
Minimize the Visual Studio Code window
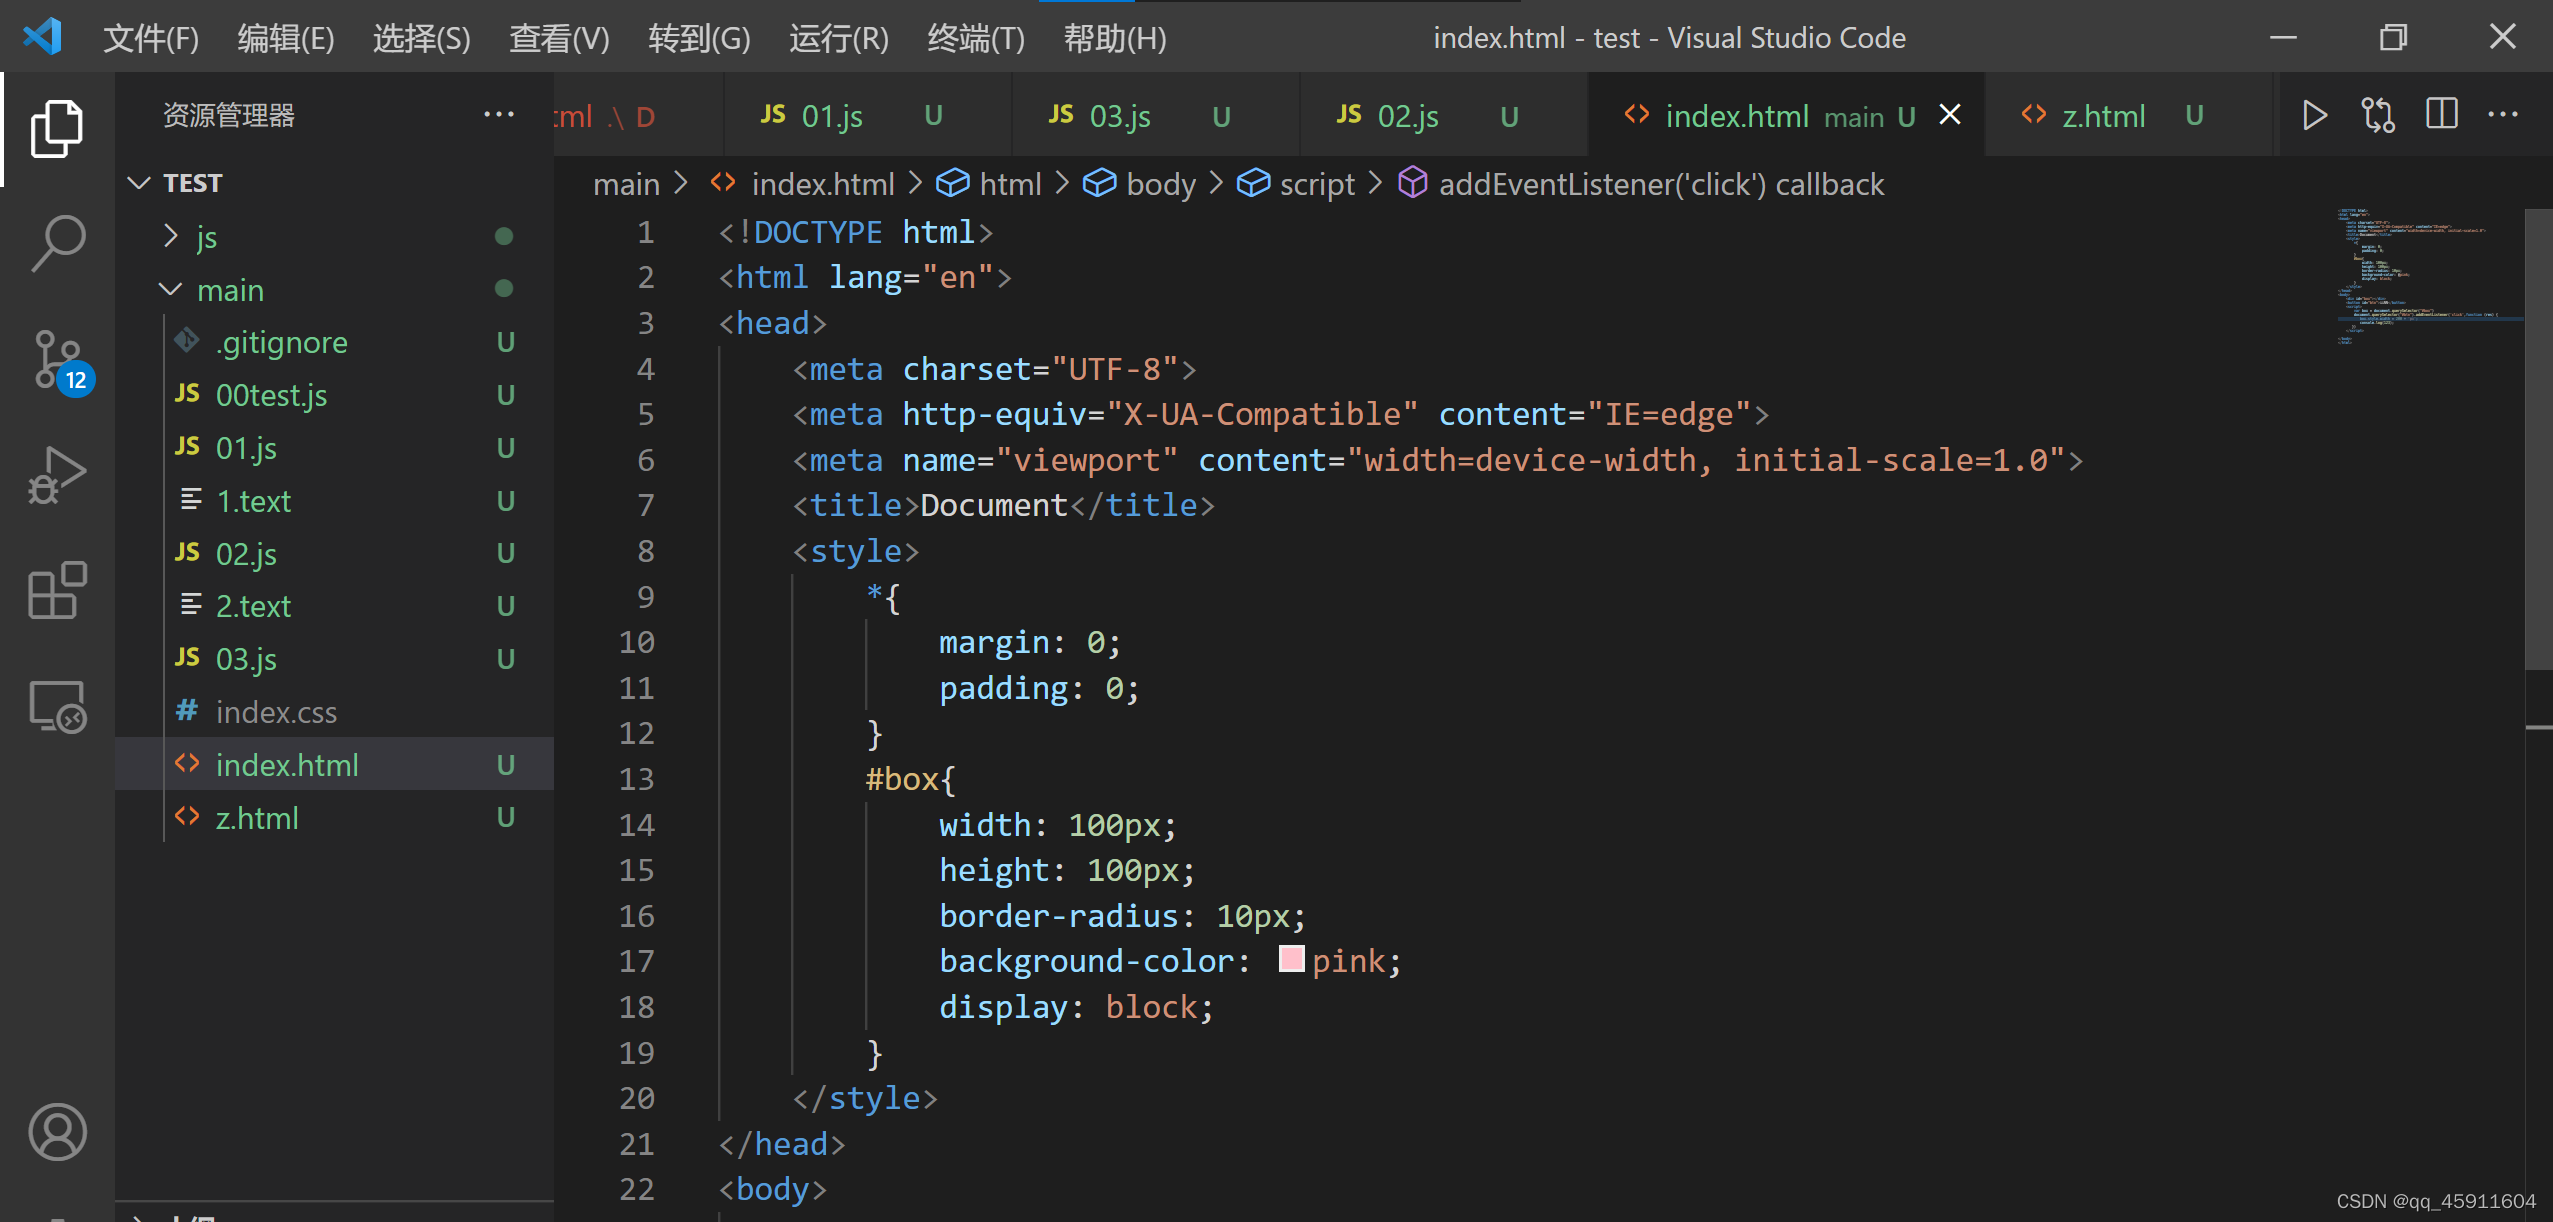pyautogui.click(x=2283, y=37)
